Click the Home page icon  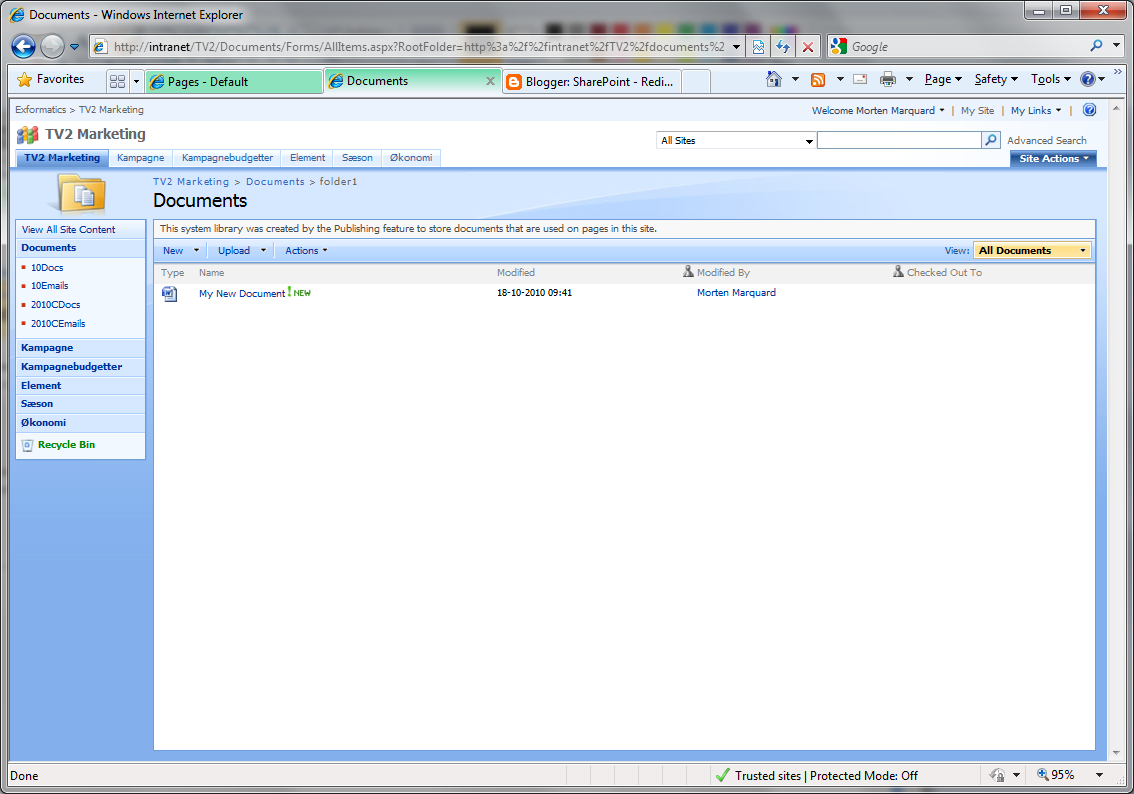(774, 80)
